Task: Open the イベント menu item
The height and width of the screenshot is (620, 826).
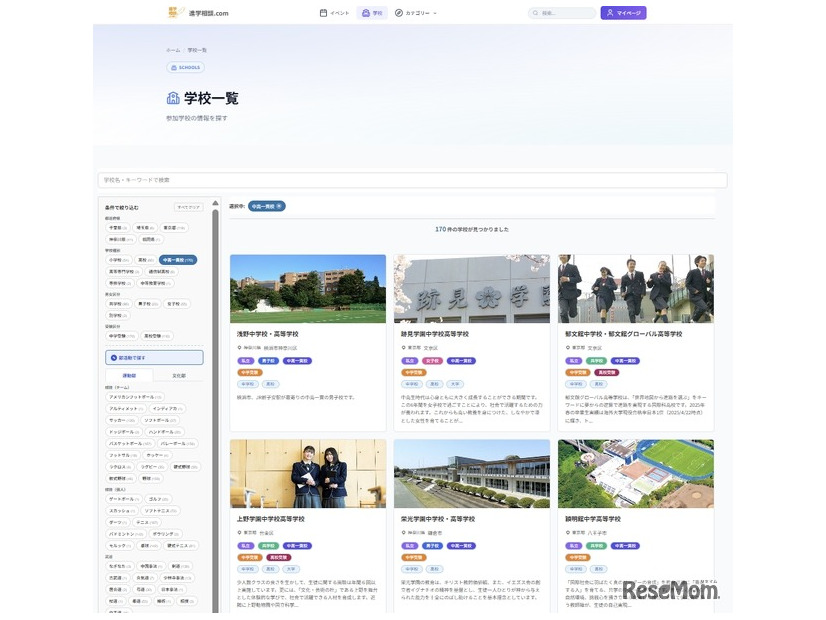Action: 335,13
